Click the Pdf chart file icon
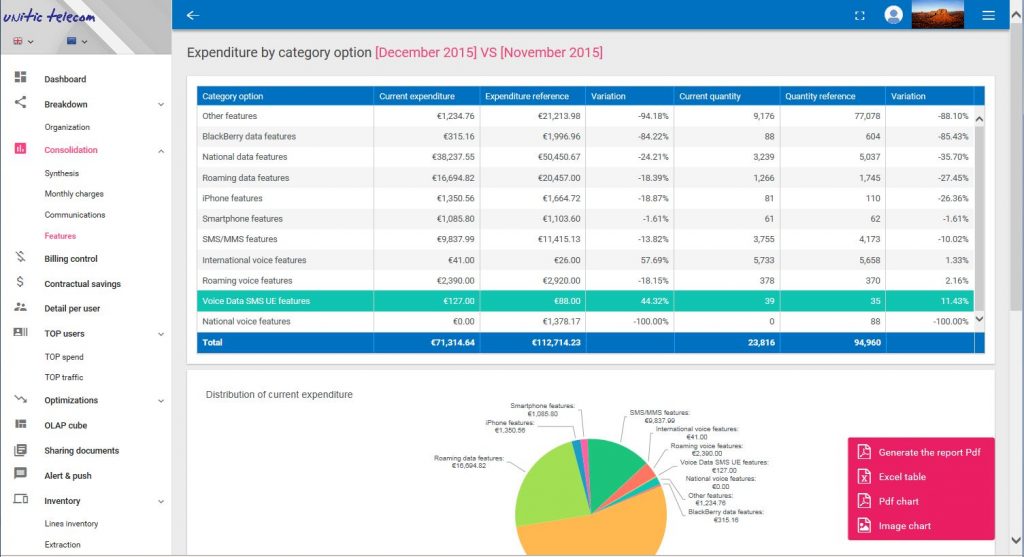The image size is (1024, 557). [864, 500]
